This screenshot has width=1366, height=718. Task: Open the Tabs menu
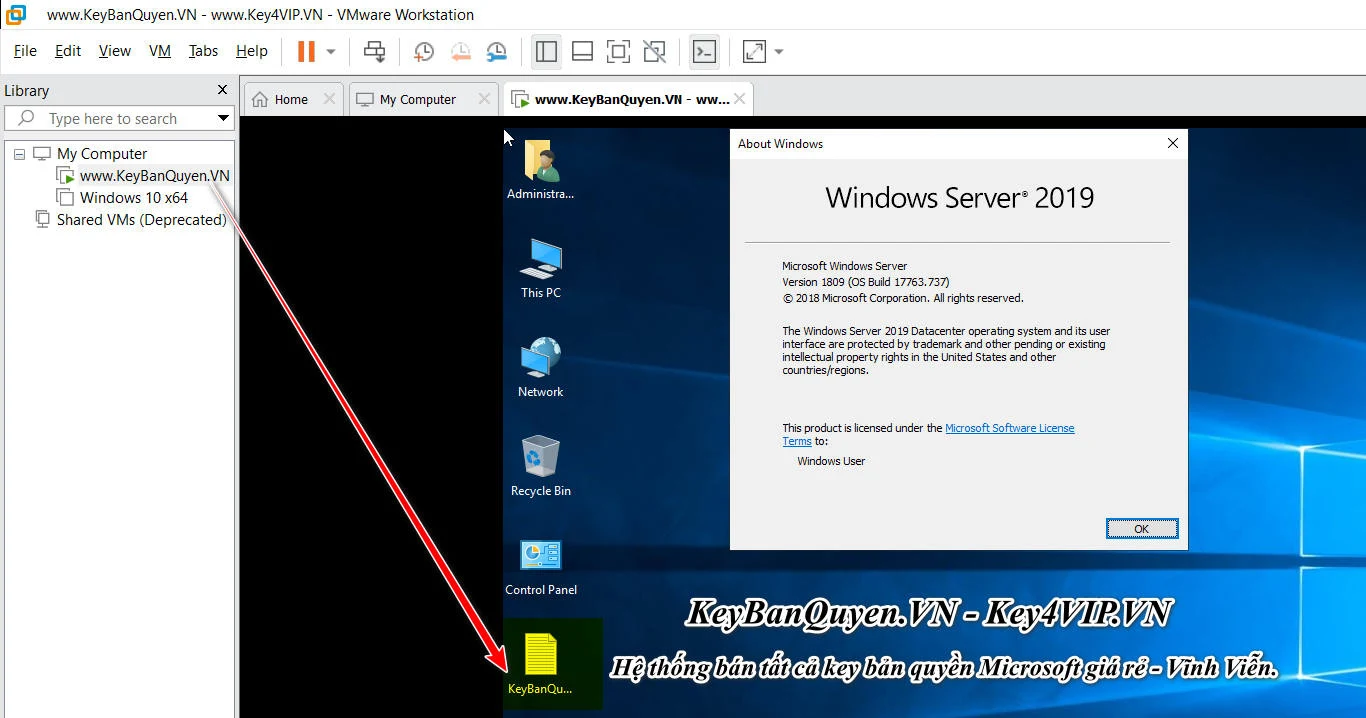[x=203, y=51]
